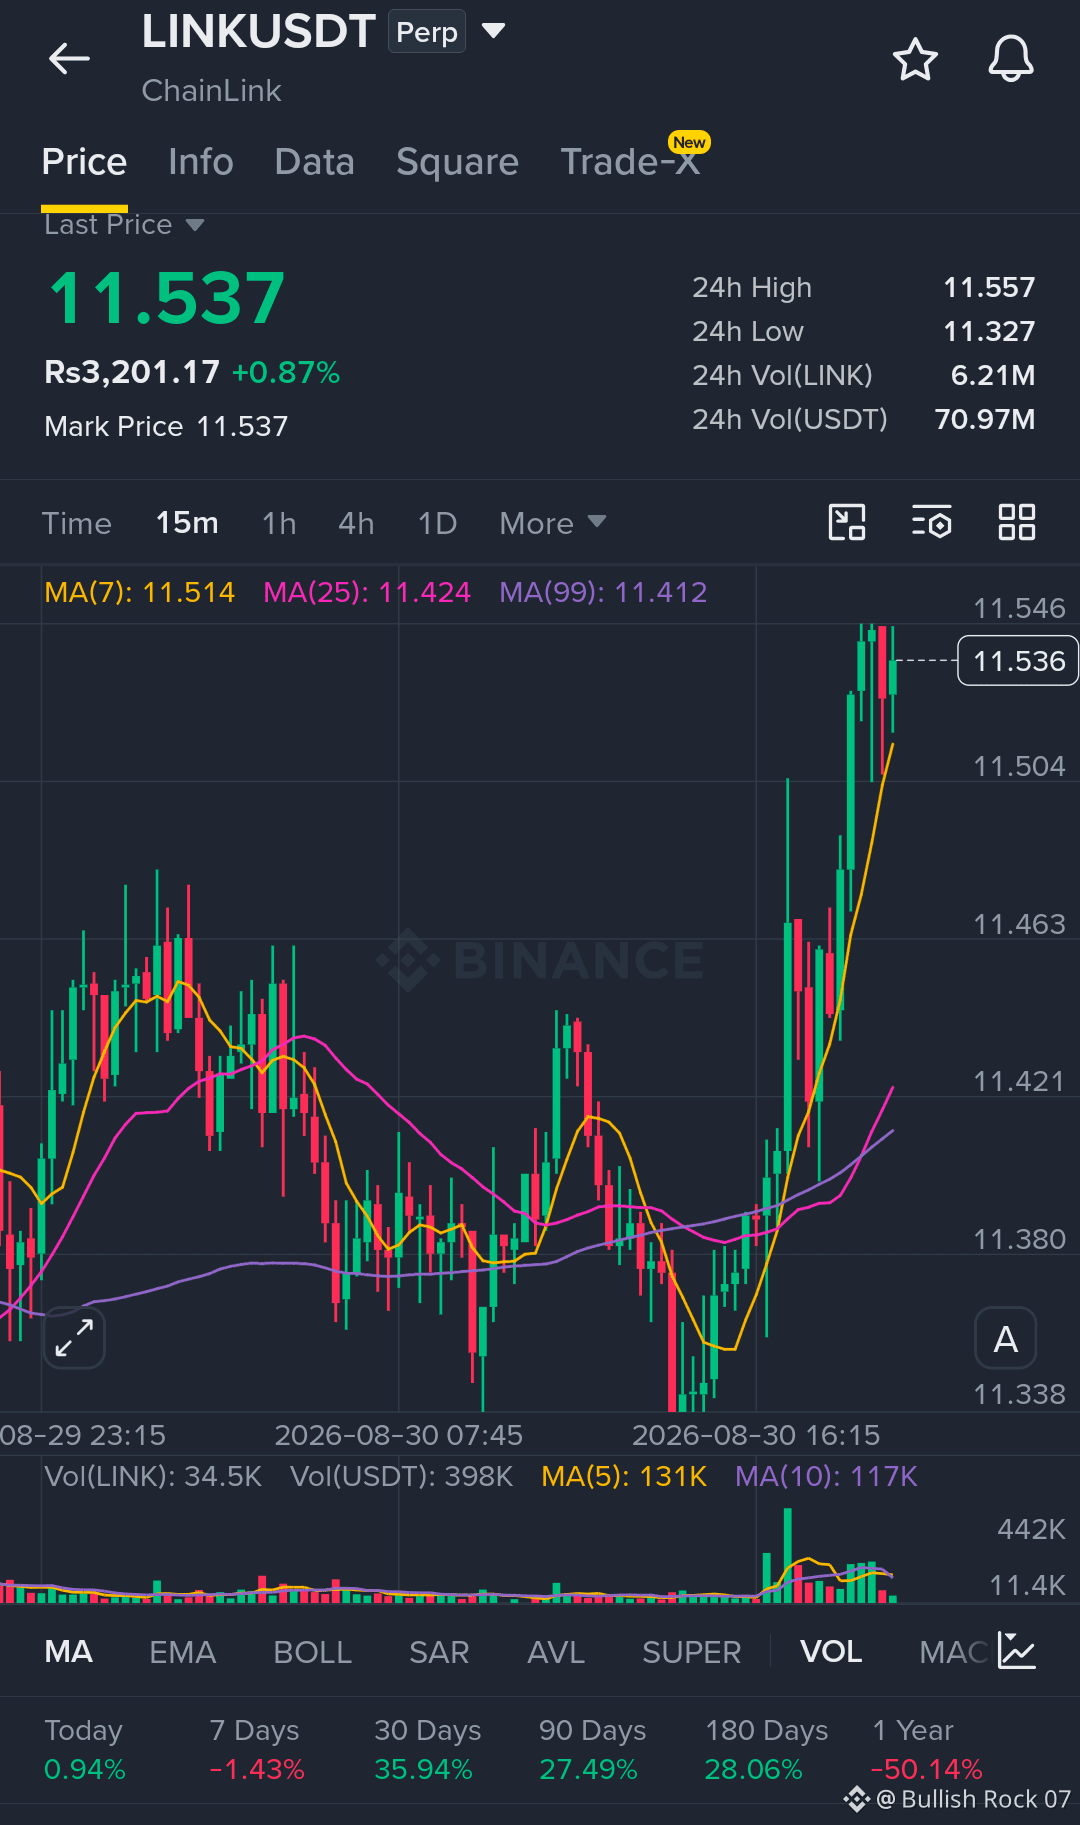Tap the 7 Days -1.43% performance
Screen dimensions: 1080x1825
pos(256,1750)
